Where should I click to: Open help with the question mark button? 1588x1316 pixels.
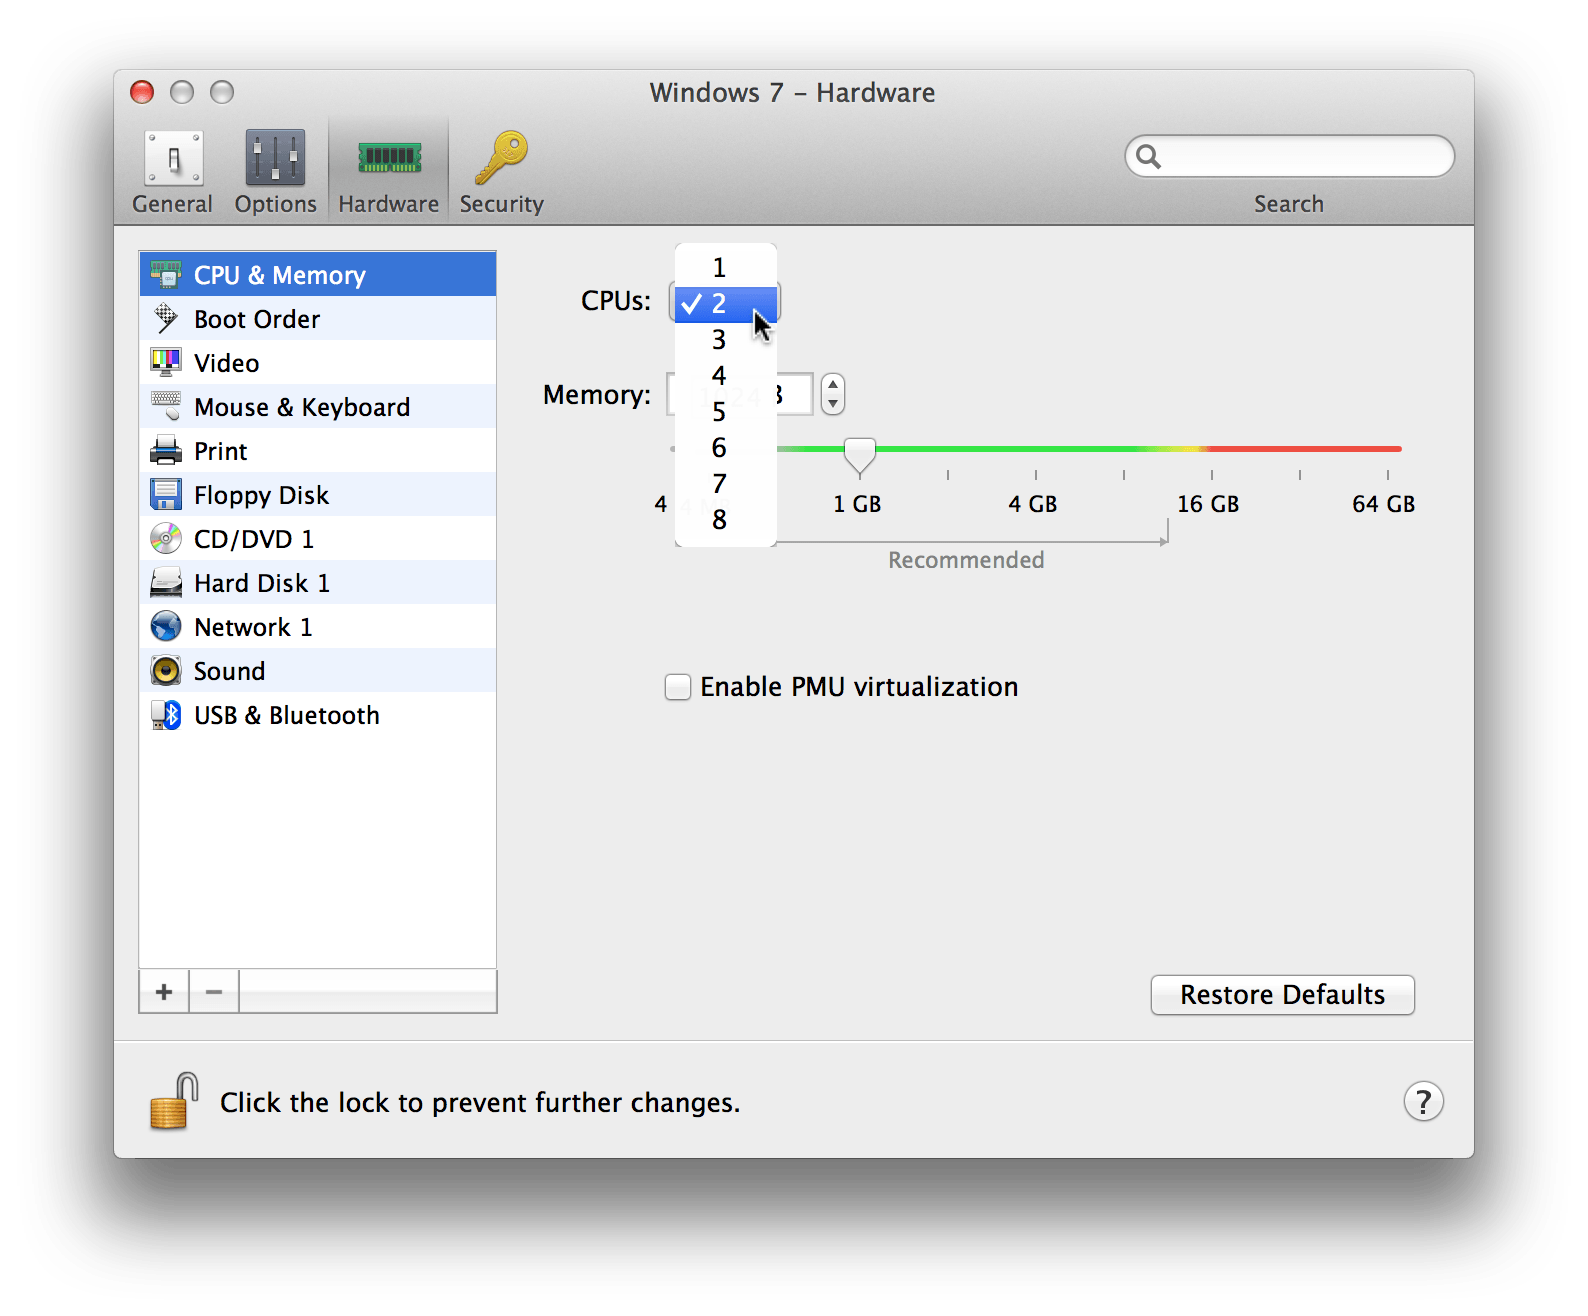[x=1423, y=1101]
